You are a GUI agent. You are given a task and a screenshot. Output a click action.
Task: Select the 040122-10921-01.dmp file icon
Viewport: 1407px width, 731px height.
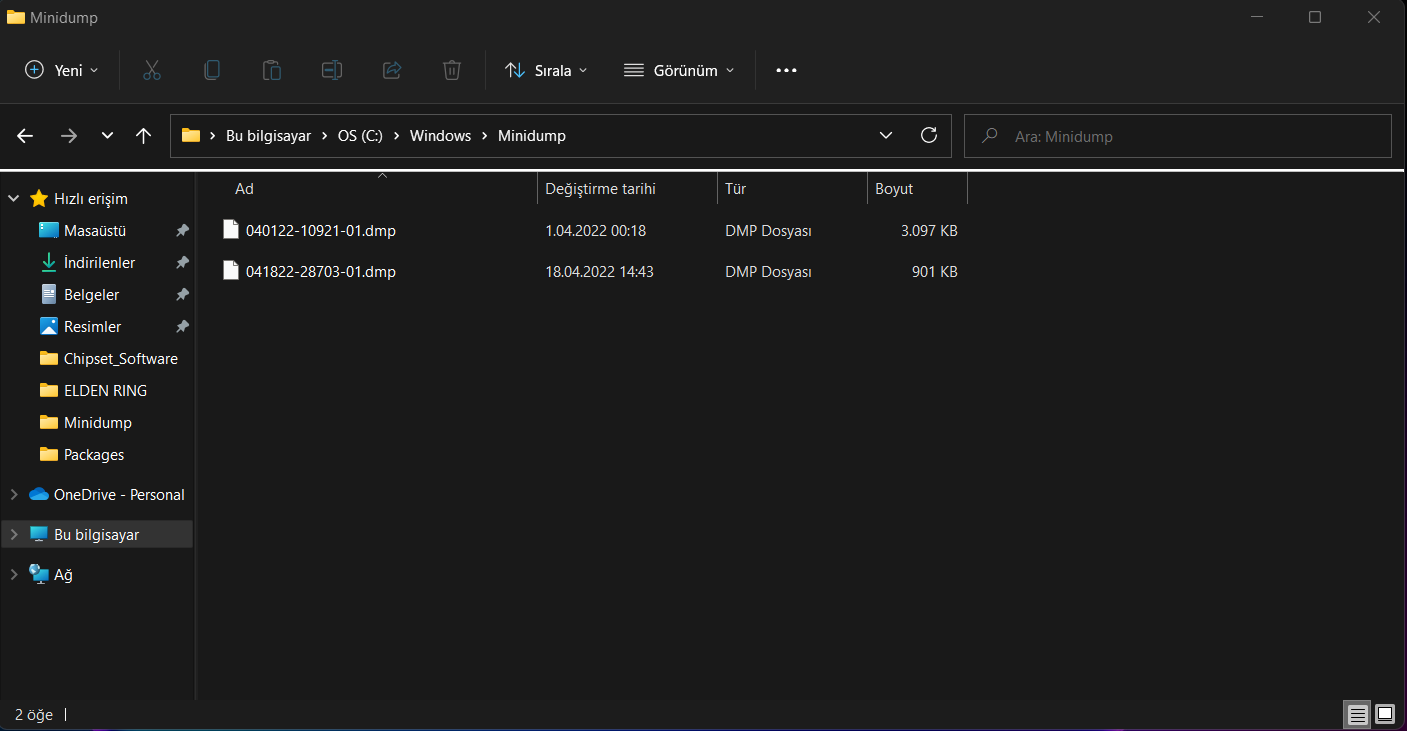point(231,230)
